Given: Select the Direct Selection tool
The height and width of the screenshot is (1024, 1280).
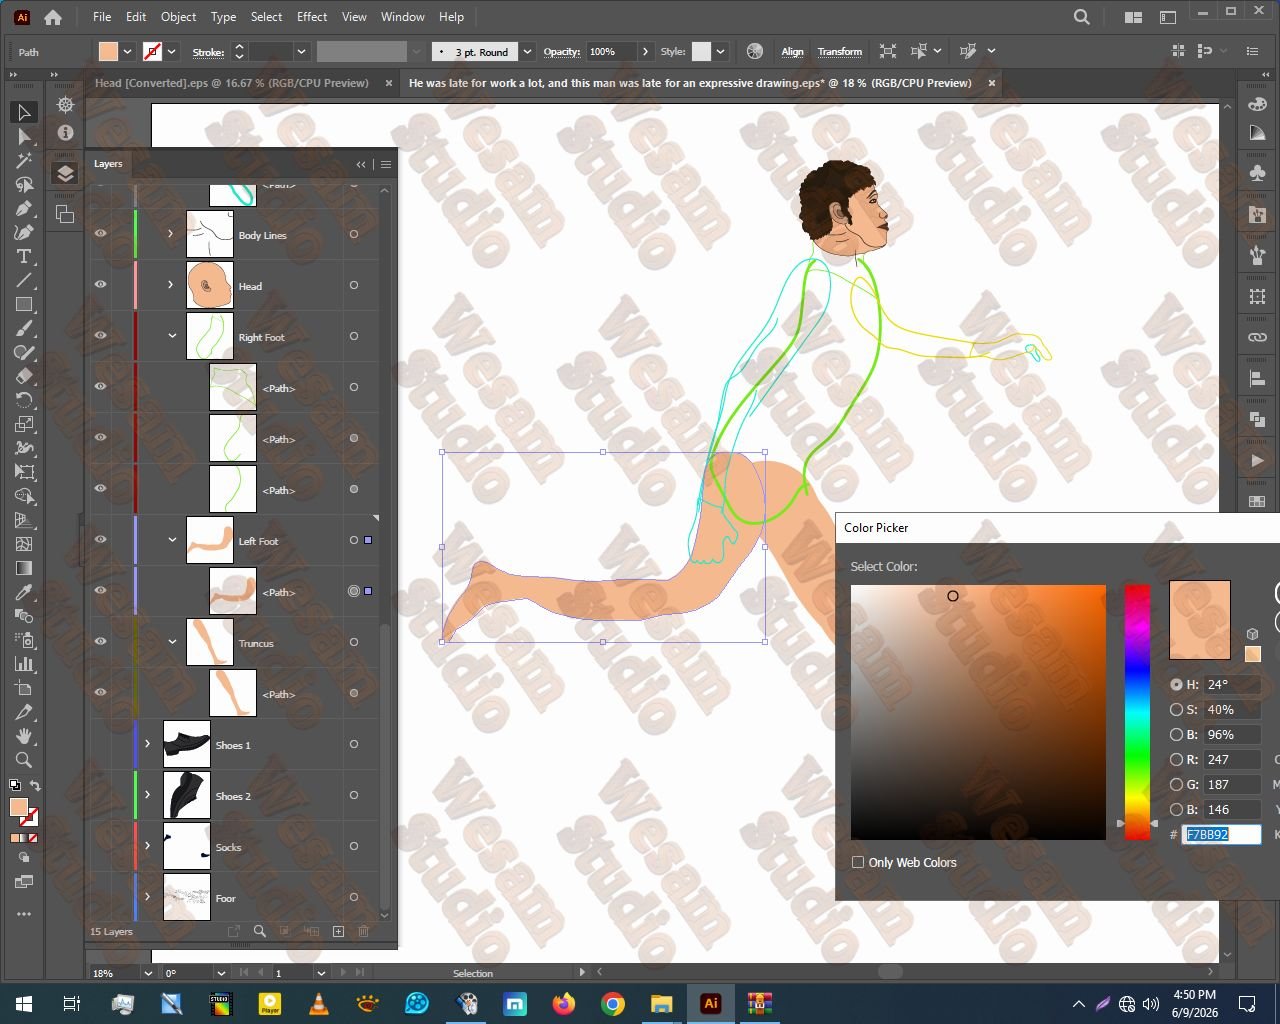Looking at the screenshot, I should (x=24, y=136).
